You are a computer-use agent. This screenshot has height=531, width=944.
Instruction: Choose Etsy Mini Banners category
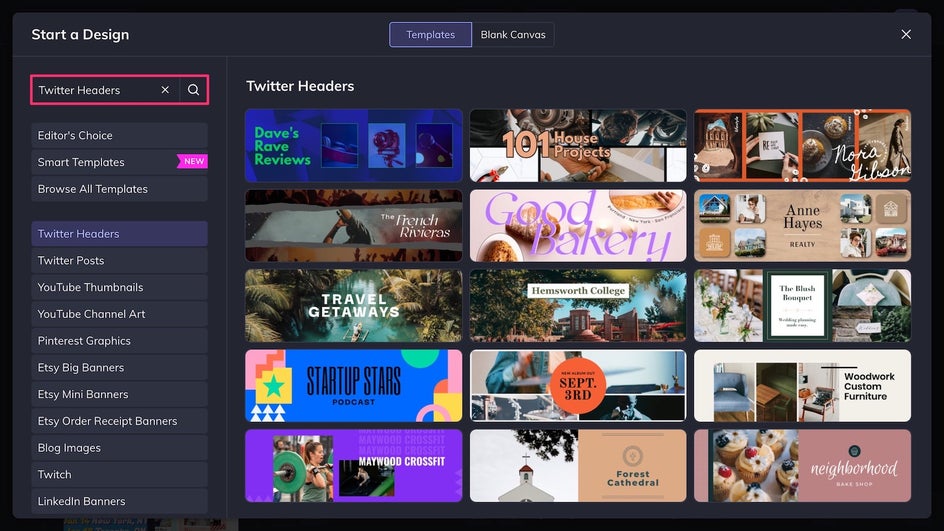(119, 394)
